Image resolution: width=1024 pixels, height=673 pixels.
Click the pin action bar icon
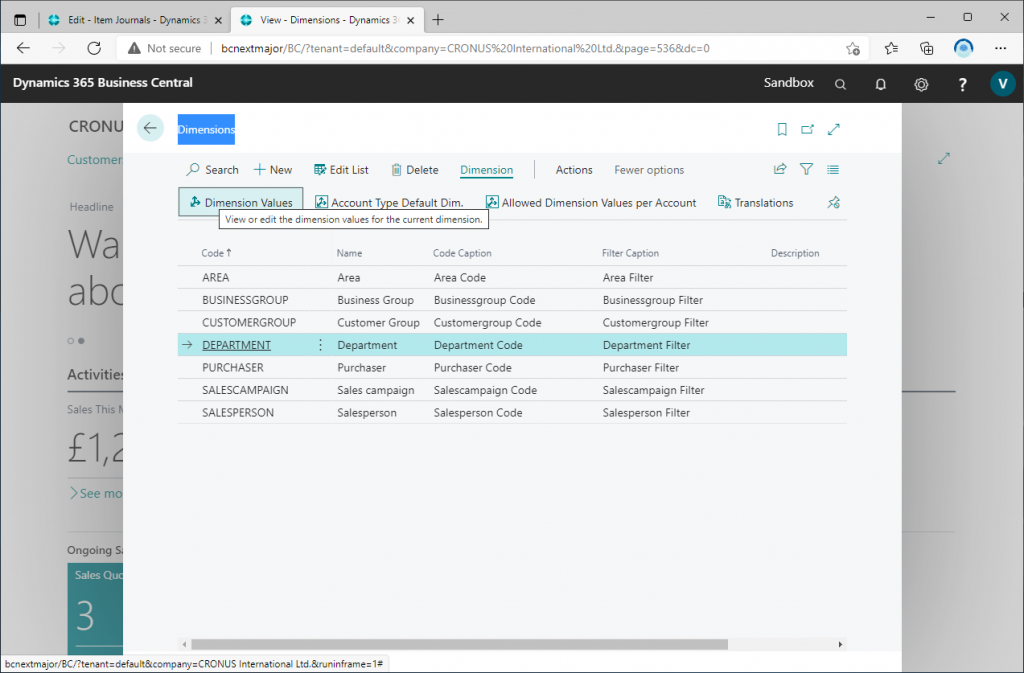[x=834, y=203]
